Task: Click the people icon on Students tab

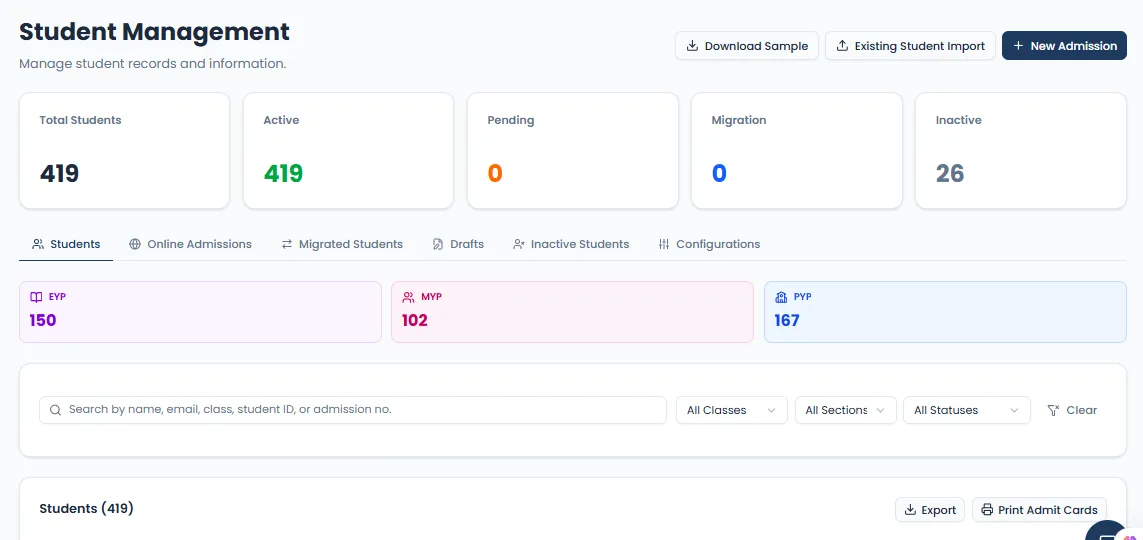Action: point(38,244)
